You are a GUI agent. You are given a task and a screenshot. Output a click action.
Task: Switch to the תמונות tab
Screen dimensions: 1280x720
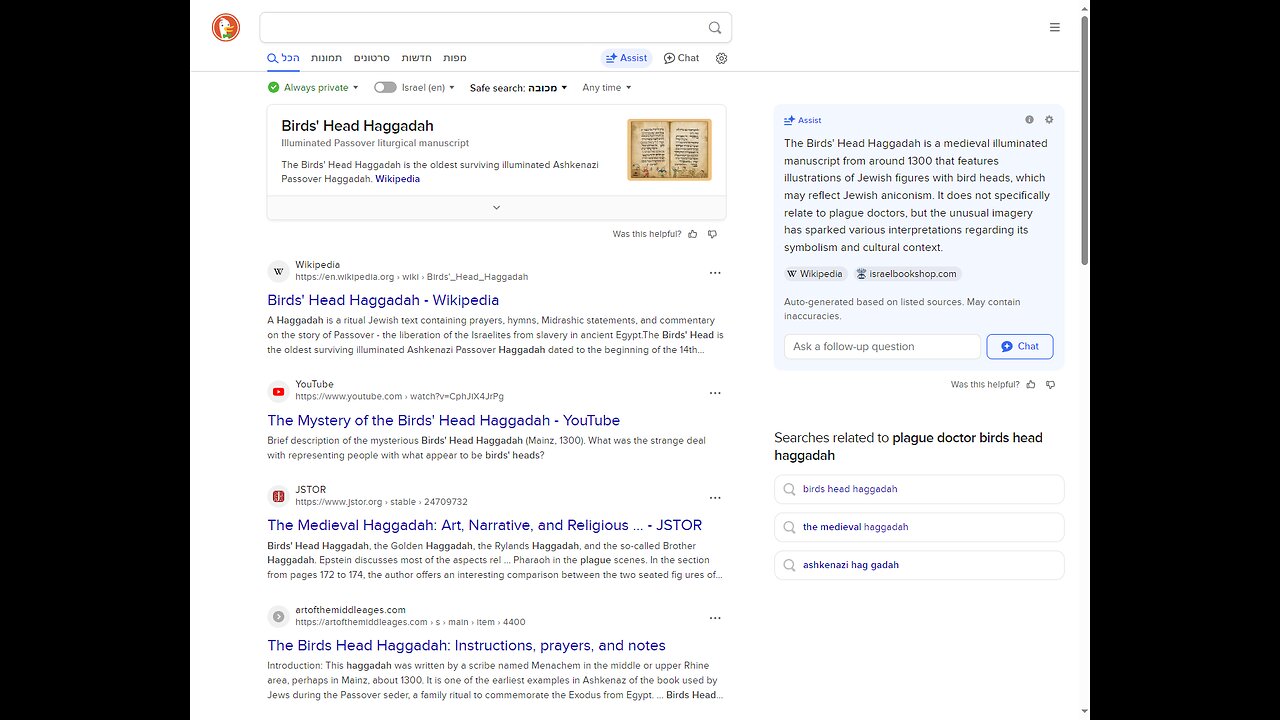coord(326,58)
